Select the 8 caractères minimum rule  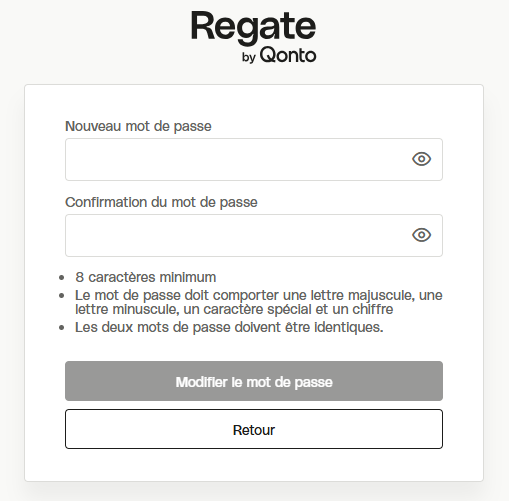(x=146, y=277)
